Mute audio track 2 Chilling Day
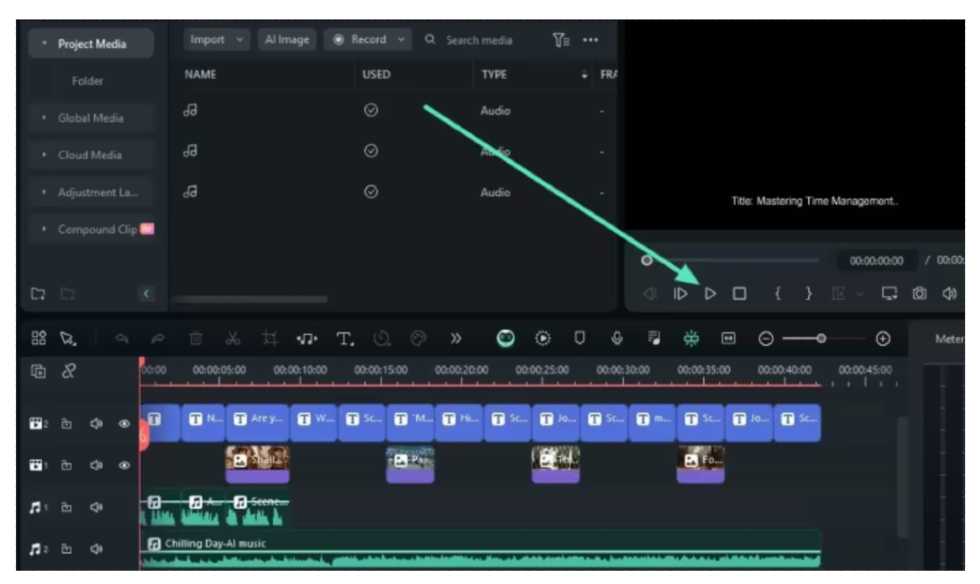 tap(97, 548)
